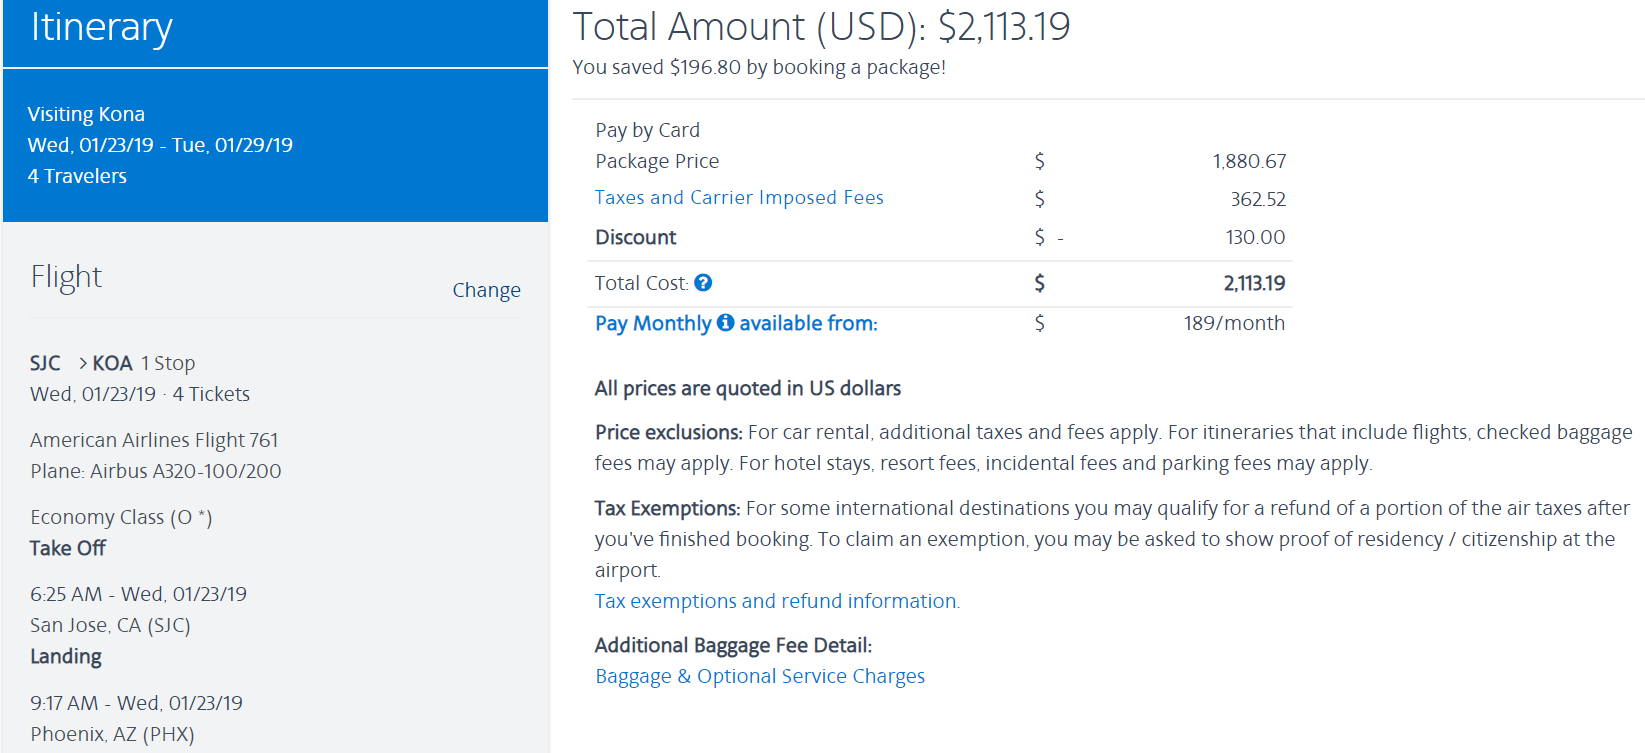Open Taxes and Carrier Imposed Fees link
This screenshot has width=1645, height=753.
point(739,198)
